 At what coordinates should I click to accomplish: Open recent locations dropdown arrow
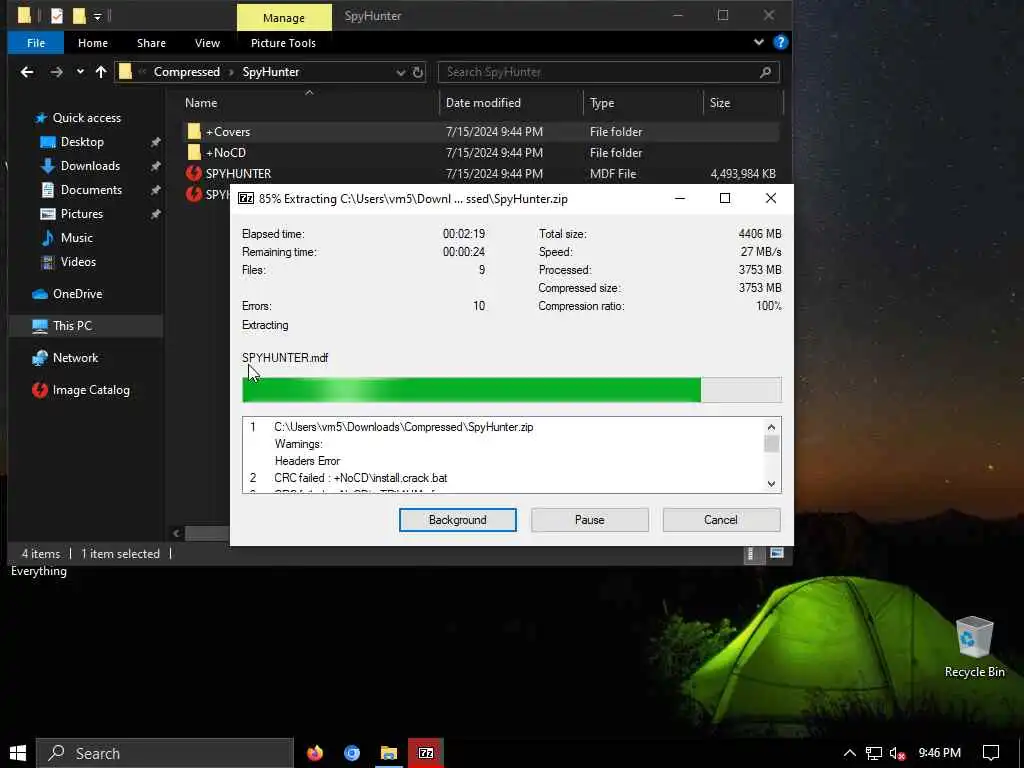[80, 72]
